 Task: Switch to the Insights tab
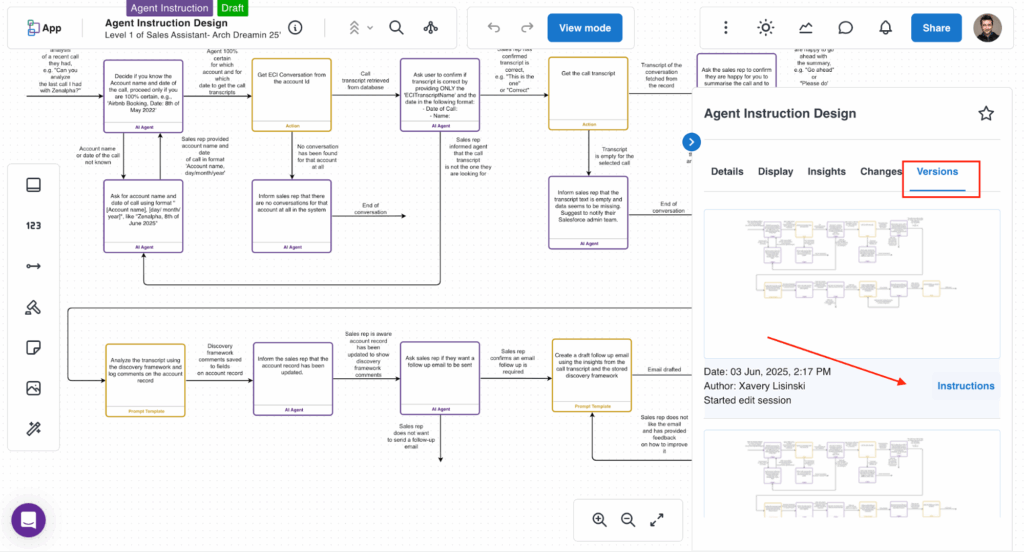point(826,172)
